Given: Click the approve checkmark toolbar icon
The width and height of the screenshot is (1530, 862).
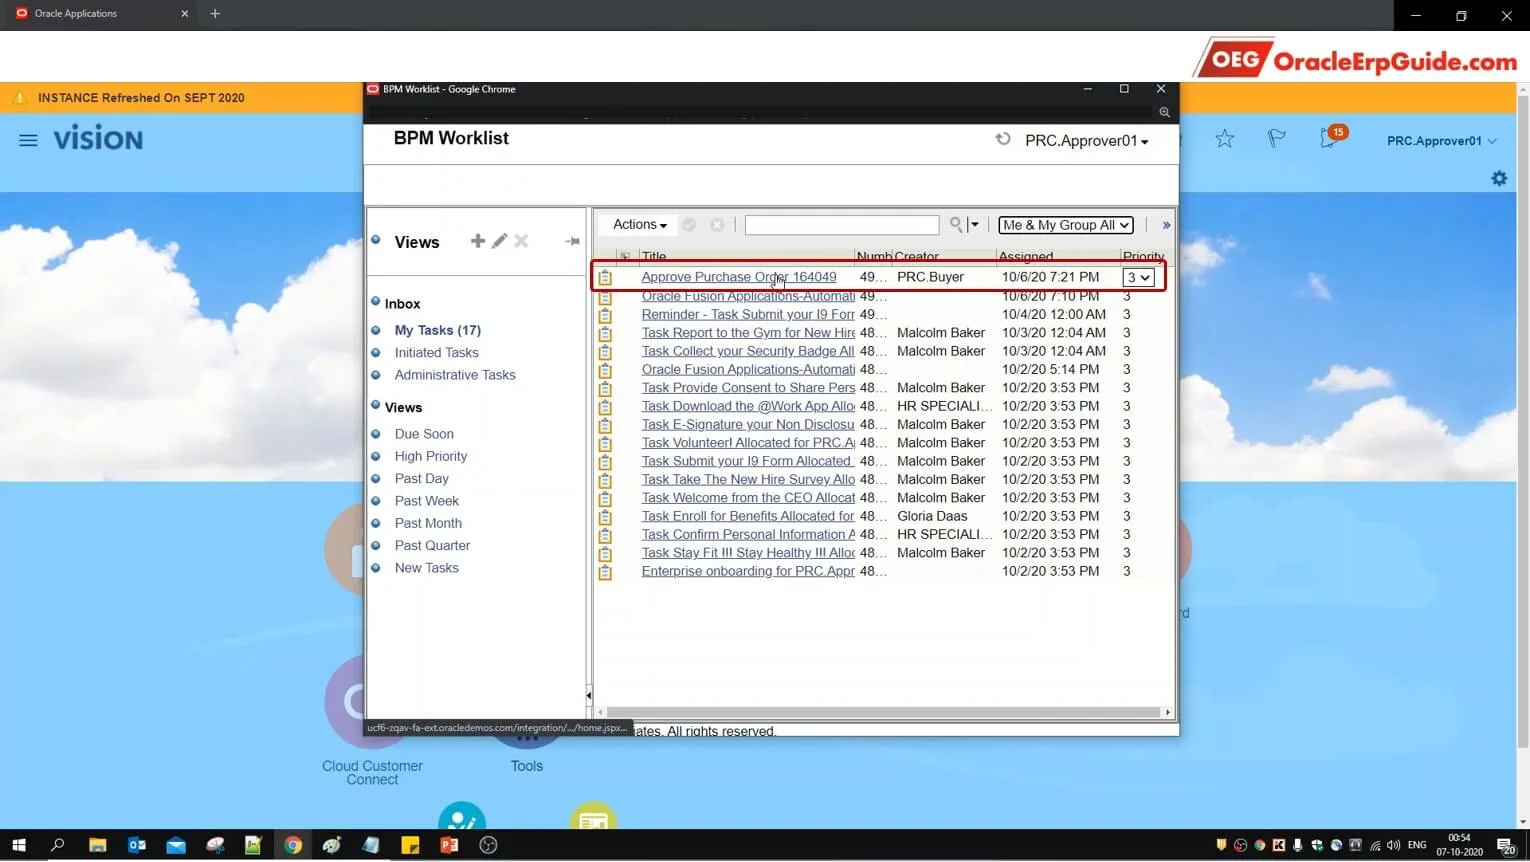Looking at the screenshot, I should coord(689,225).
